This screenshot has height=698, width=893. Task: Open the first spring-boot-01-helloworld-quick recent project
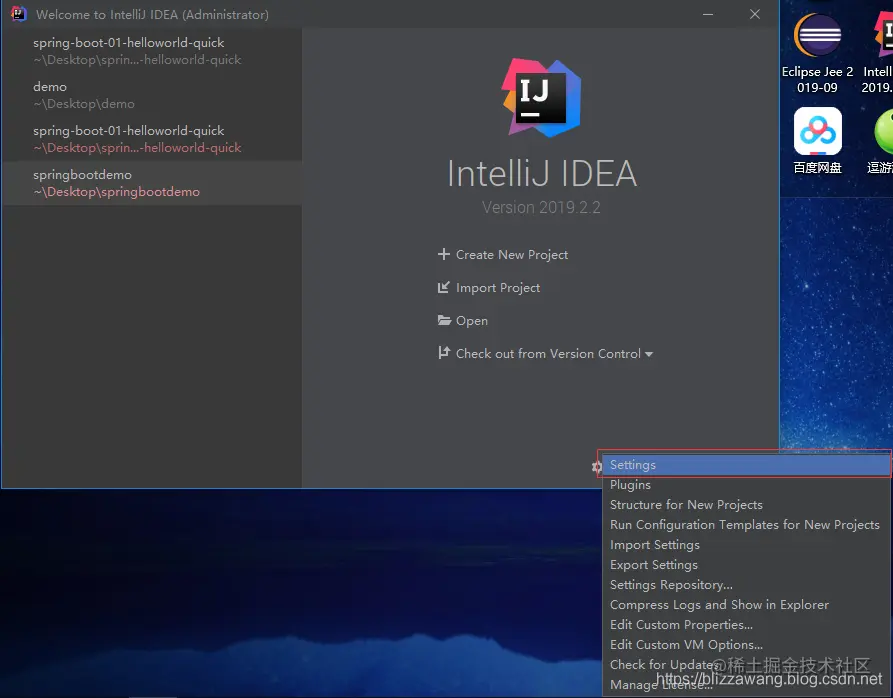(x=151, y=51)
